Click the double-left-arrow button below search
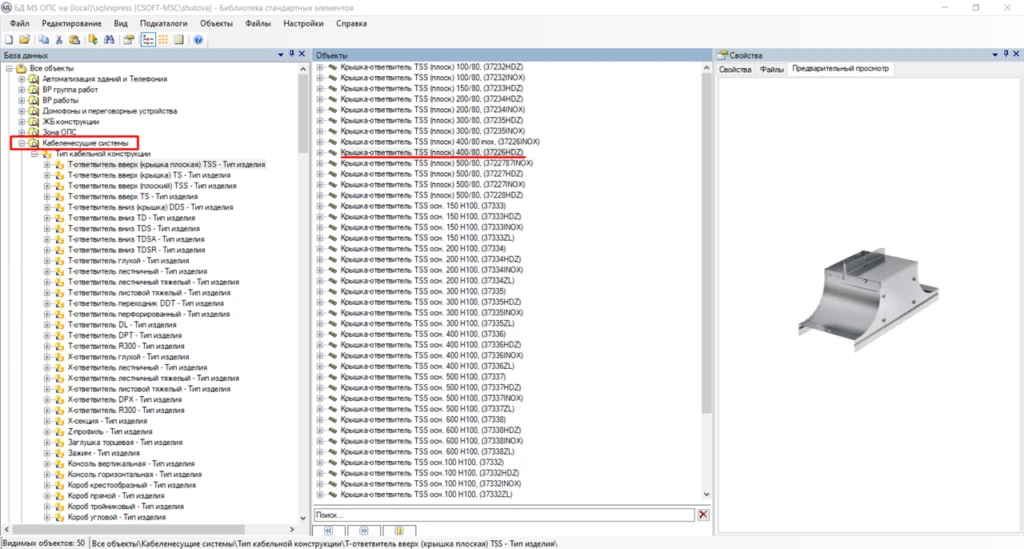Image resolution: width=1024 pixels, height=549 pixels. tap(329, 531)
